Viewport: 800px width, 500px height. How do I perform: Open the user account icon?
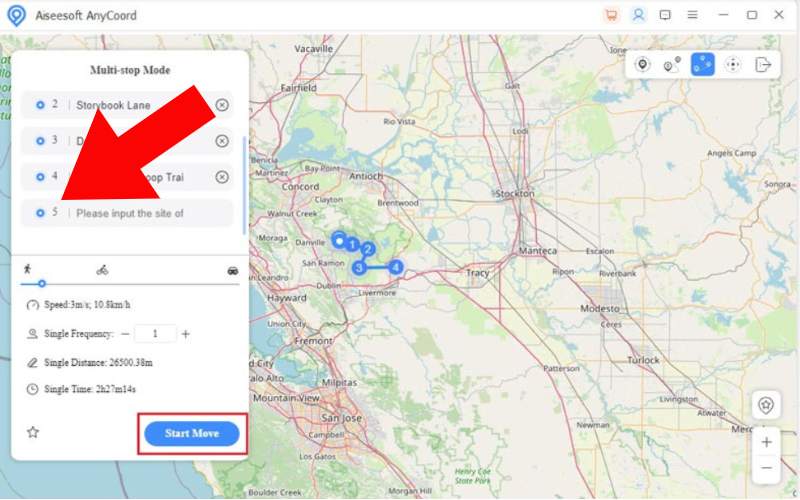[638, 15]
